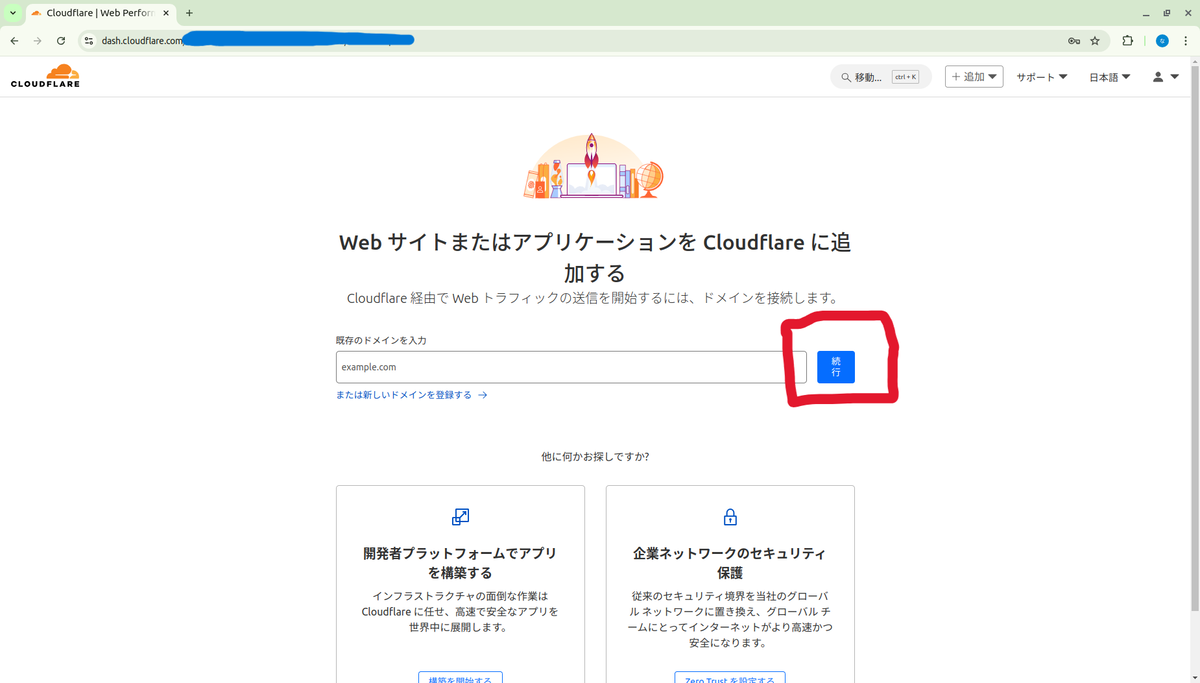Click the blue 続行 button
1200x683 pixels.
coord(836,367)
